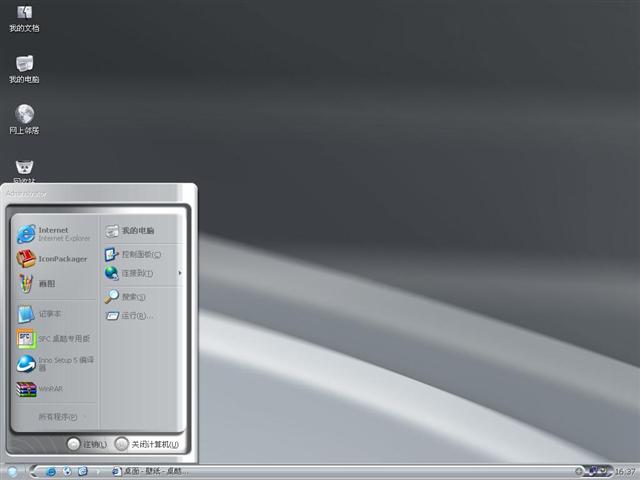Open the 我的电脑 desktop icon
640x480 pixels.
[x=24, y=69]
